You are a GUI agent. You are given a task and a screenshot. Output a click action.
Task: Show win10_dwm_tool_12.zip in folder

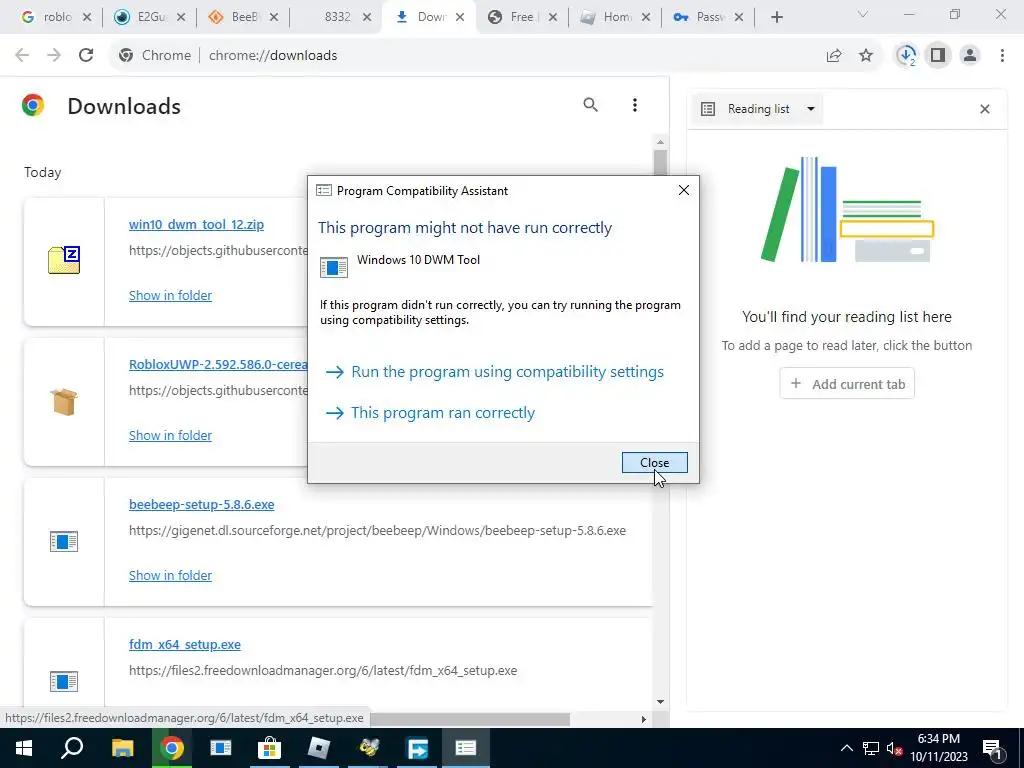(x=170, y=295)
